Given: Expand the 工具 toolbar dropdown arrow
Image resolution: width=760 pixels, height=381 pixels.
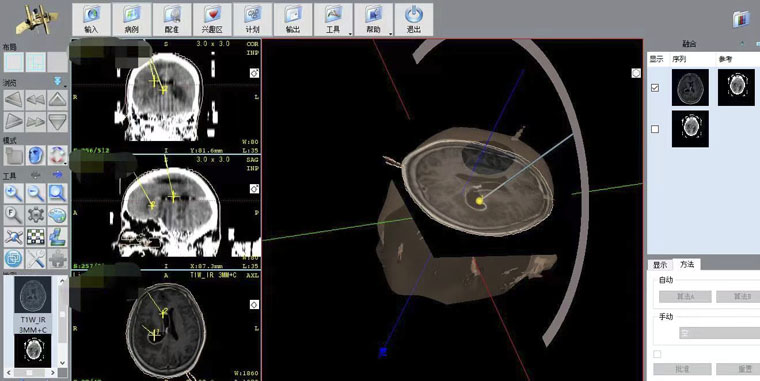Looking at the screenshot, I should (350, 33).
